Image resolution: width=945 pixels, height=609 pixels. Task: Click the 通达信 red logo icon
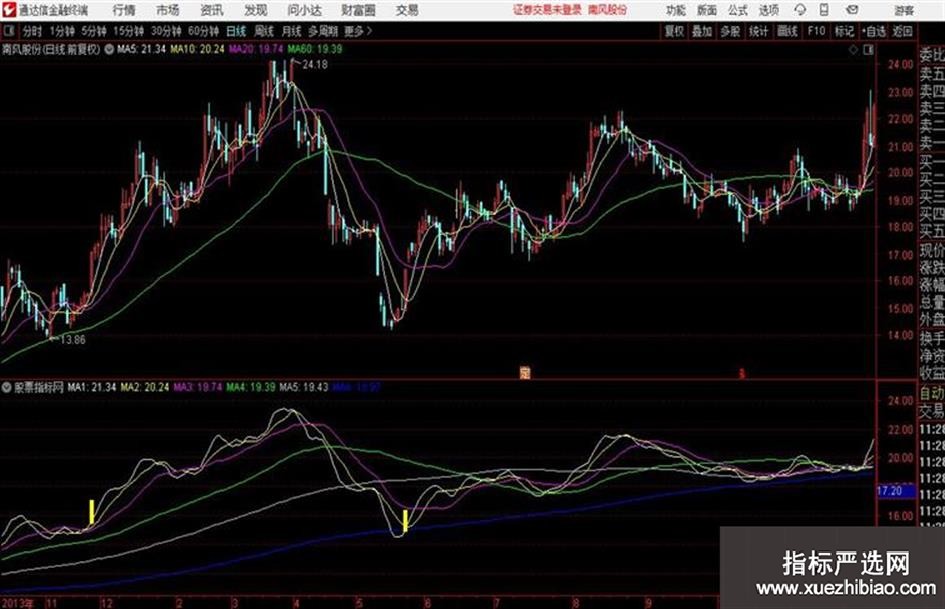tap(9, 10)
